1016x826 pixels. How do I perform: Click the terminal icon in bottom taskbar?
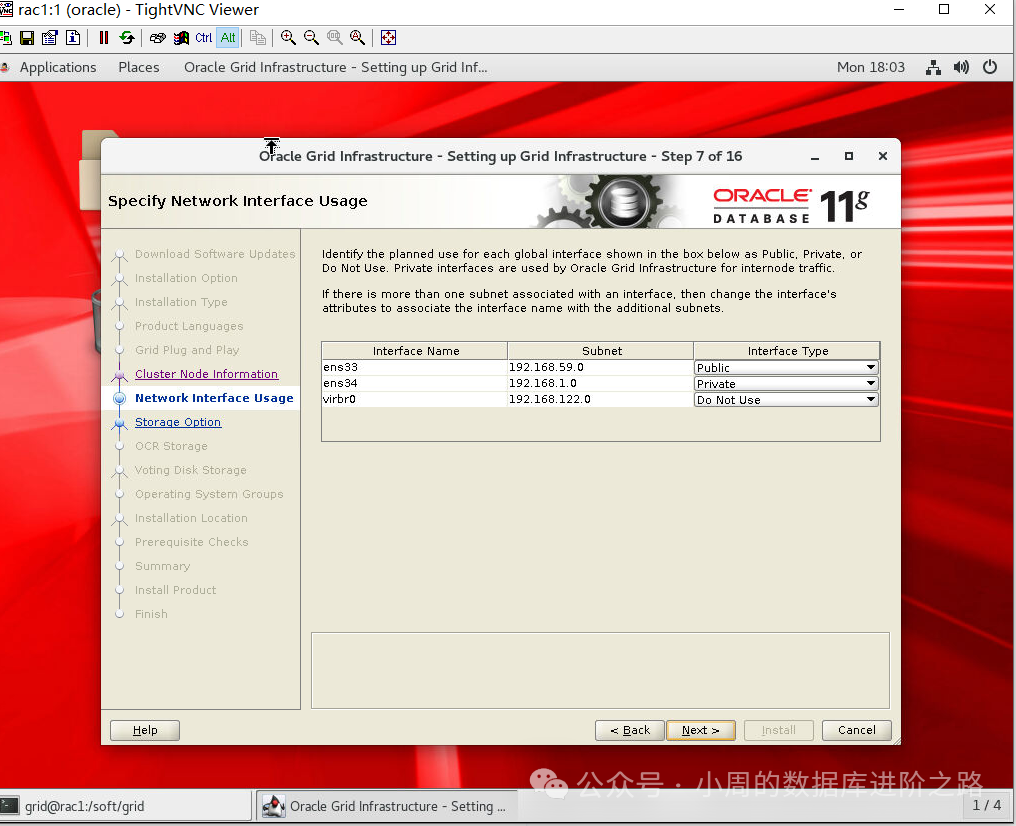(10, 807)
